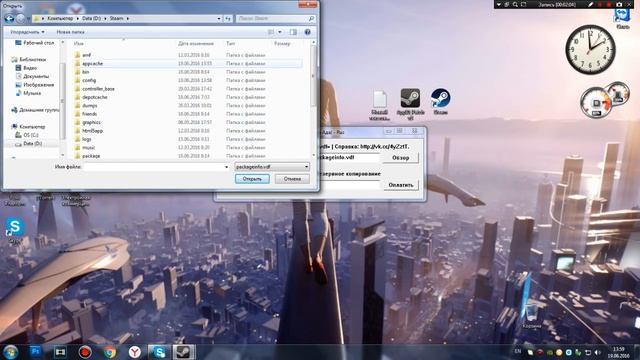Change the view with the view icon

pos(271,32)
